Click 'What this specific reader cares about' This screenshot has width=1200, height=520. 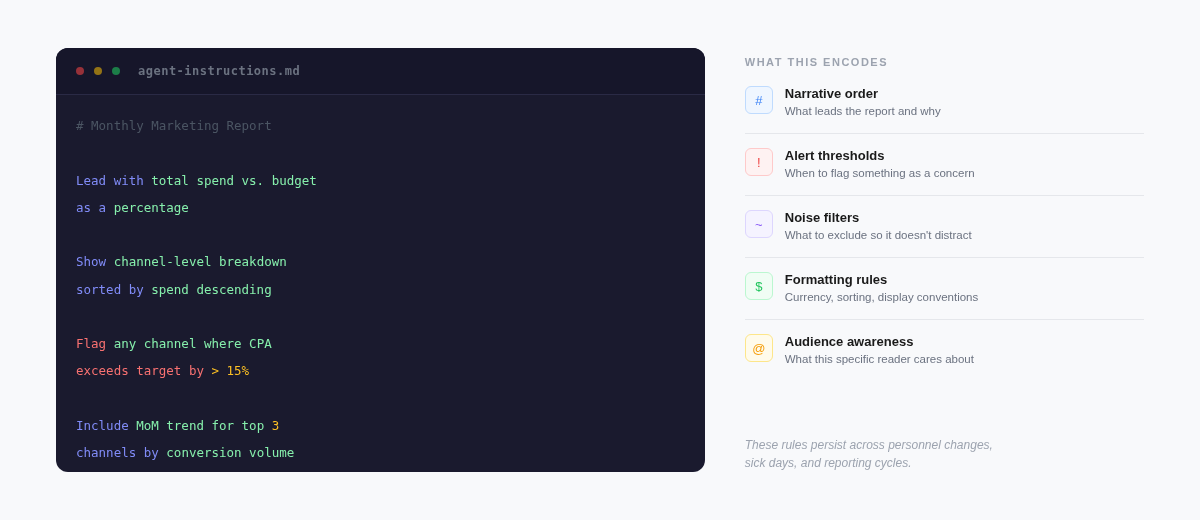pyautogui.click(x=879, y=359)
